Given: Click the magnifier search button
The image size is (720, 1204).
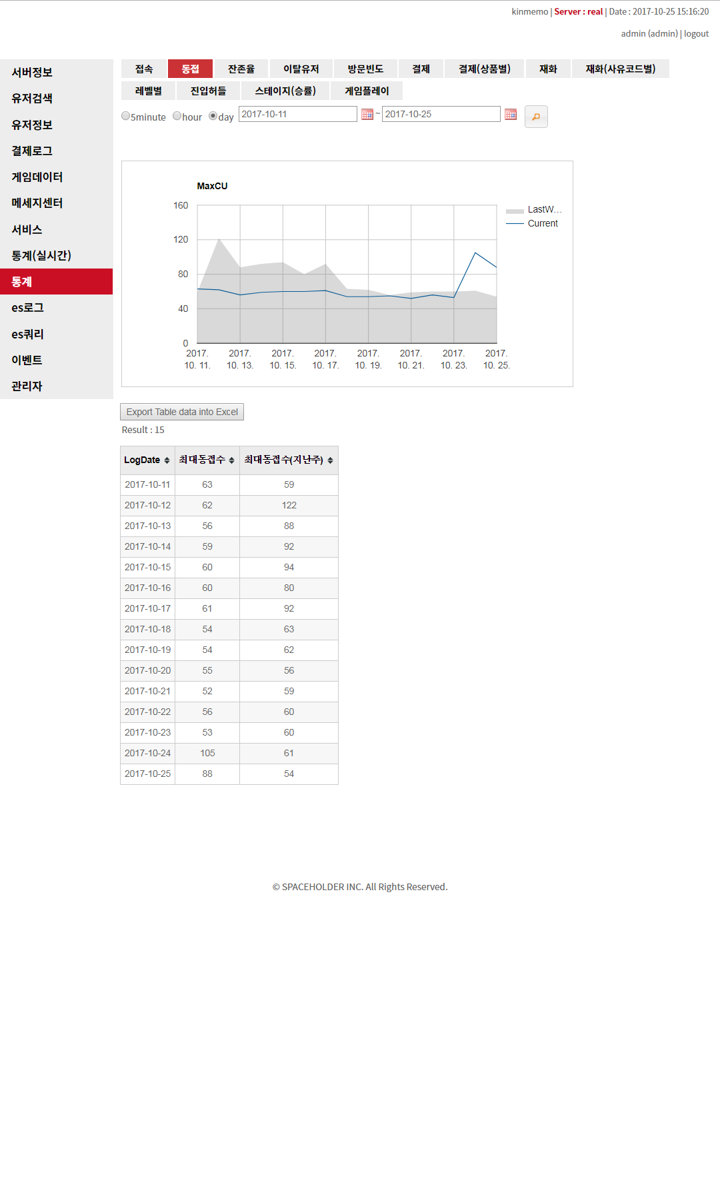Looking at the screenshot, I should (x=536, y=117).
